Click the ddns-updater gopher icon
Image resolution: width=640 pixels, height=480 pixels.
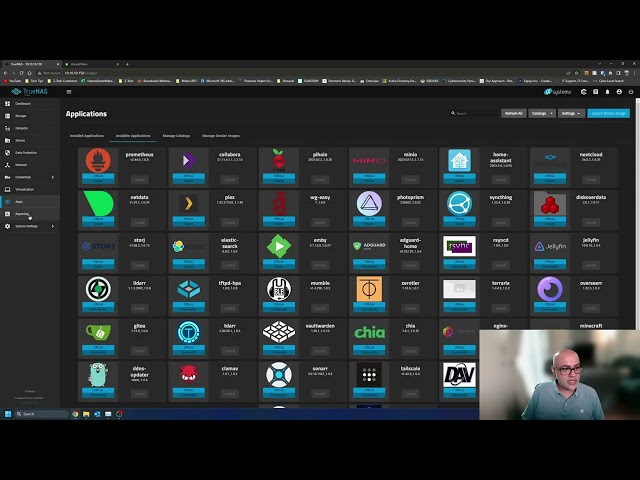(98, 375)
